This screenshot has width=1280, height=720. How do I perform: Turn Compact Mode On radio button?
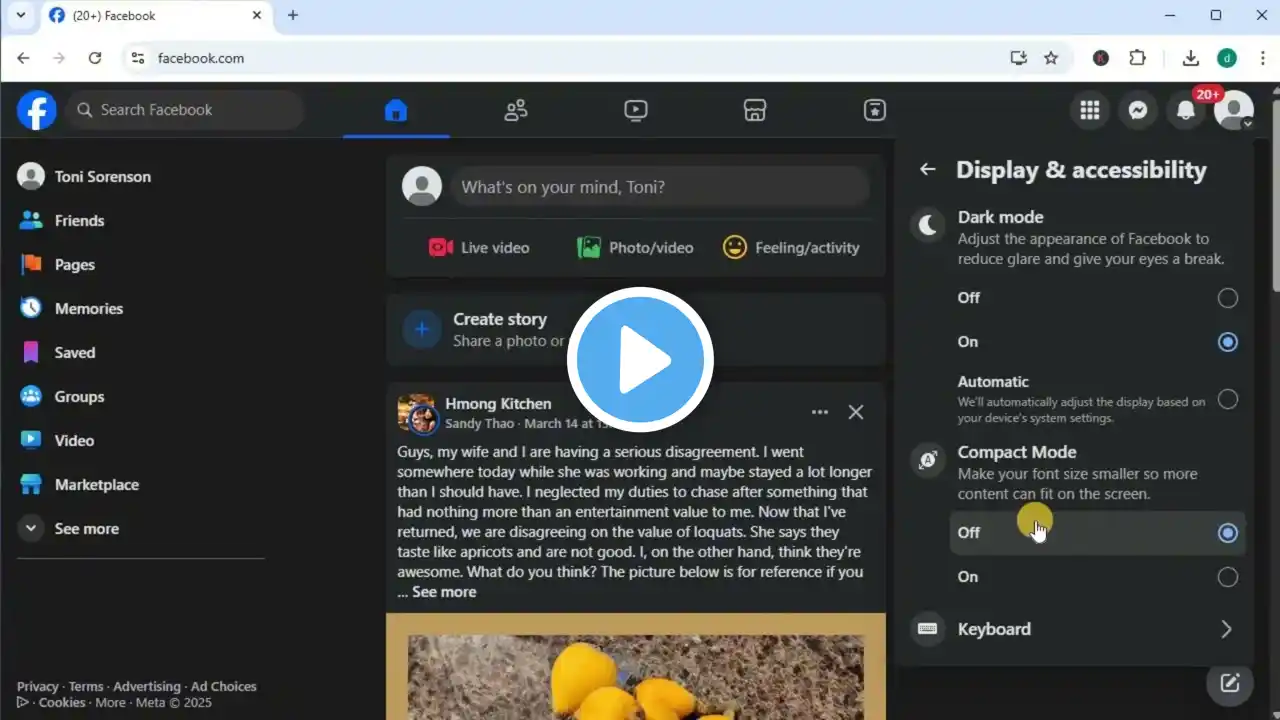click(x=1227, y=577)
